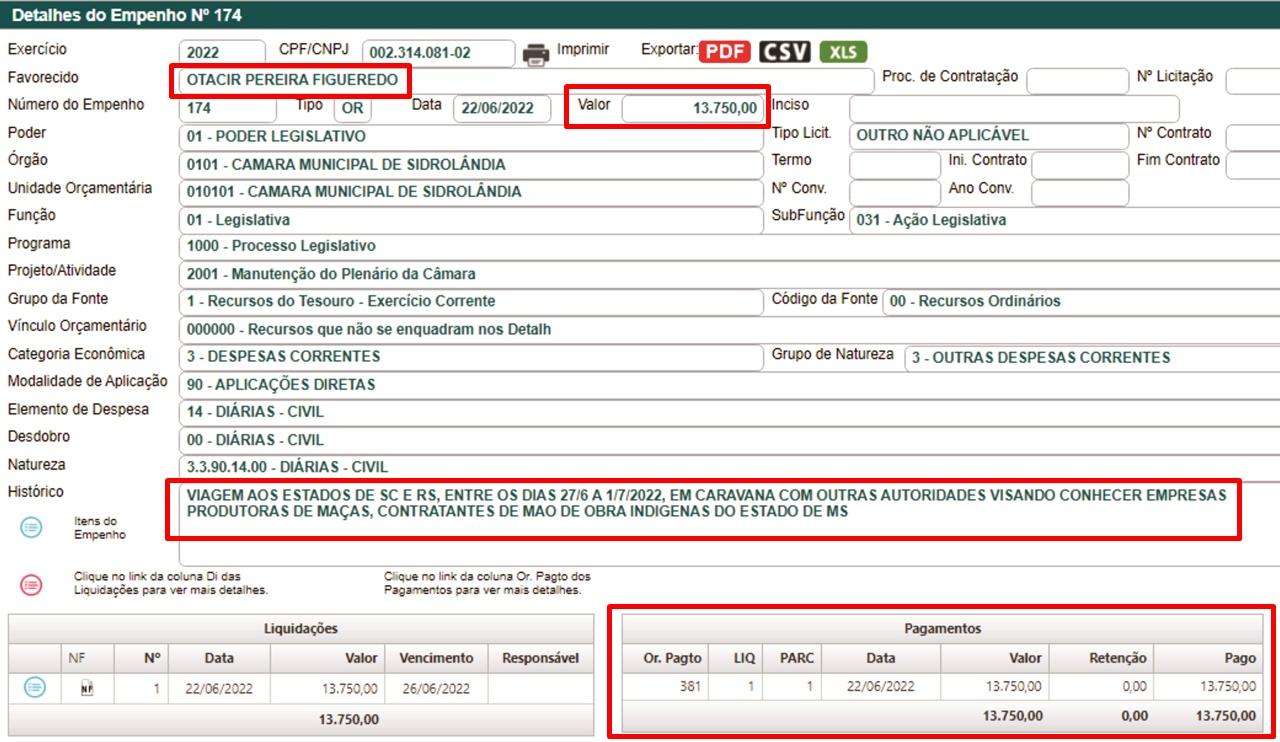This screenshot has height=742, width=1280.
Task: Focus the CPF/CNPJ field
Action: 437,53
